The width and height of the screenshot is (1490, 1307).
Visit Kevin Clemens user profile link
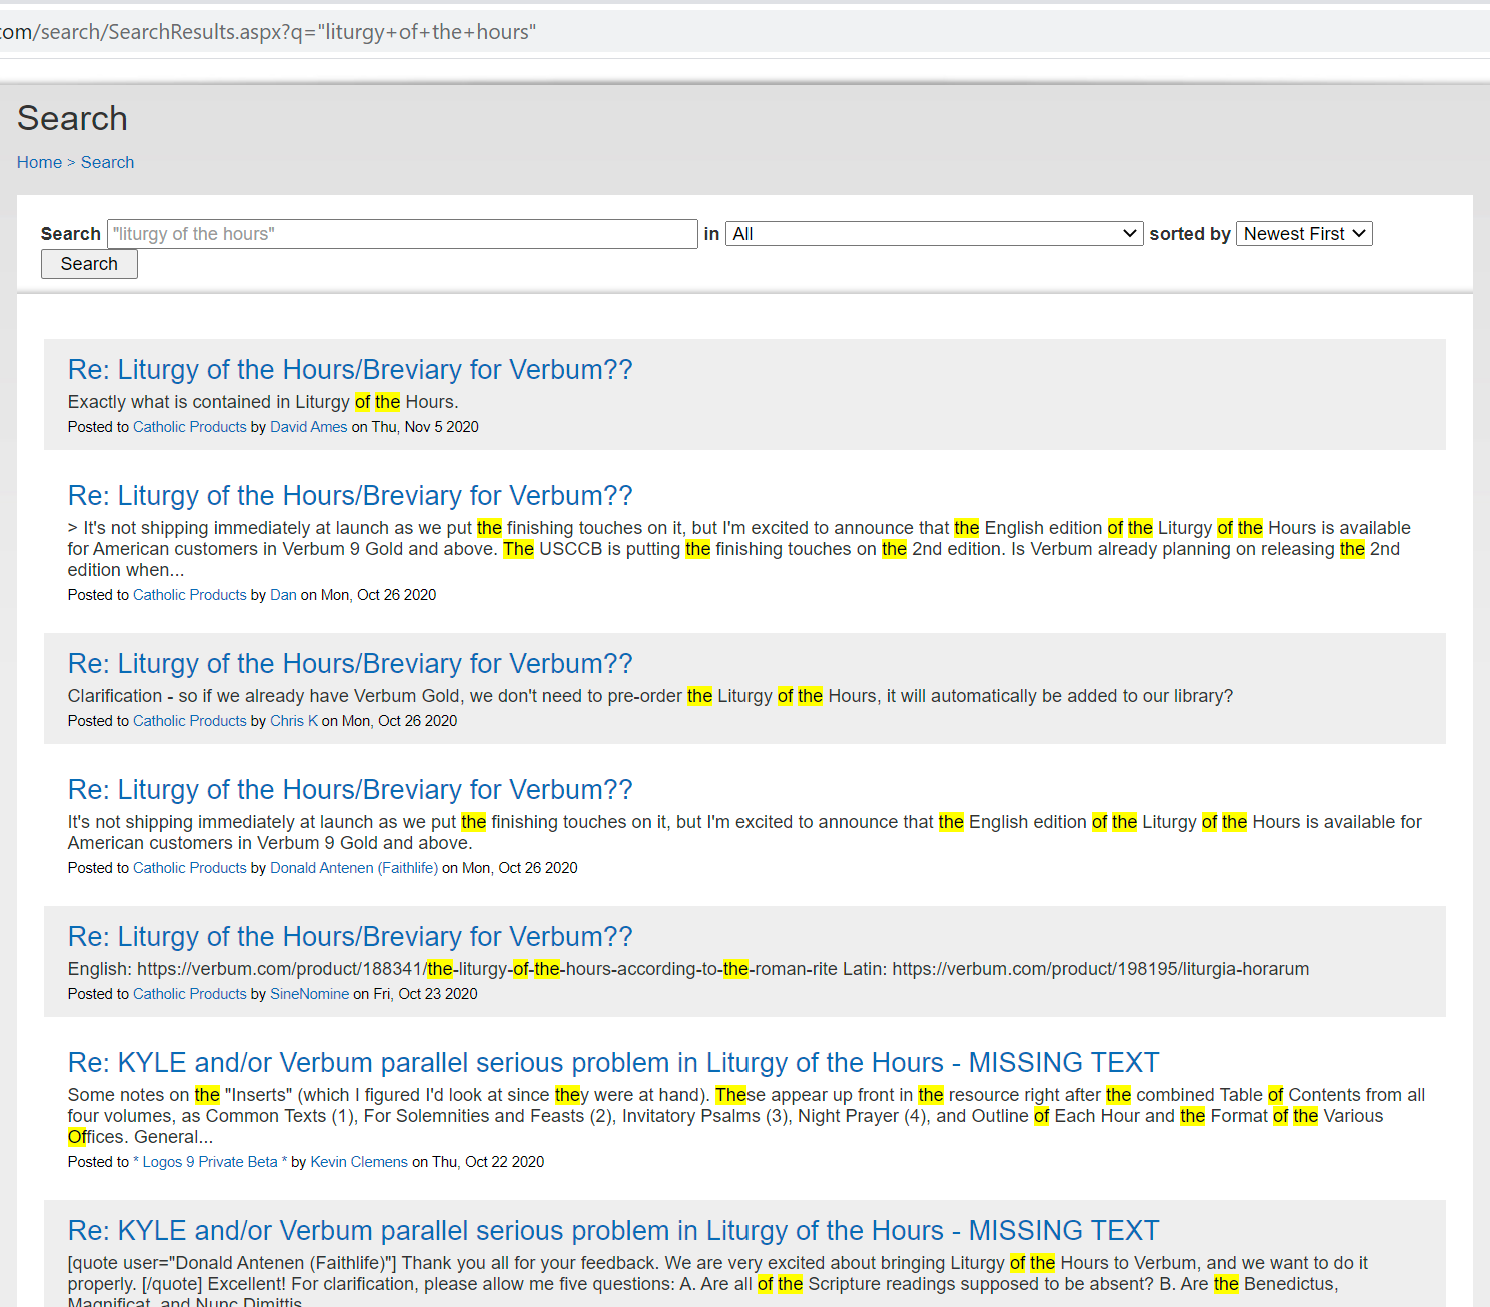coord(359,1162)
